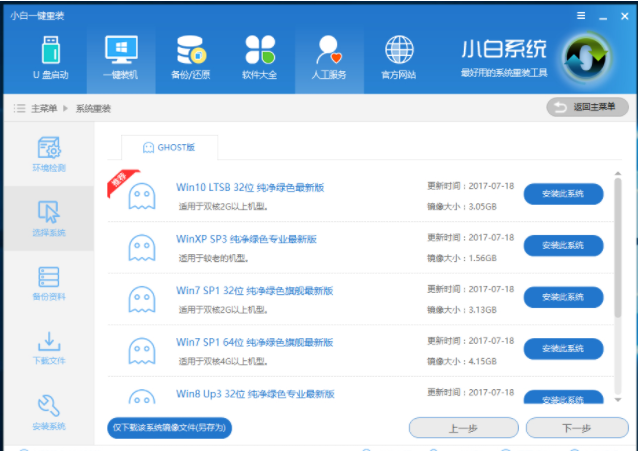
Task: Open the 软件大全 software collection icon
Action: 259,56
